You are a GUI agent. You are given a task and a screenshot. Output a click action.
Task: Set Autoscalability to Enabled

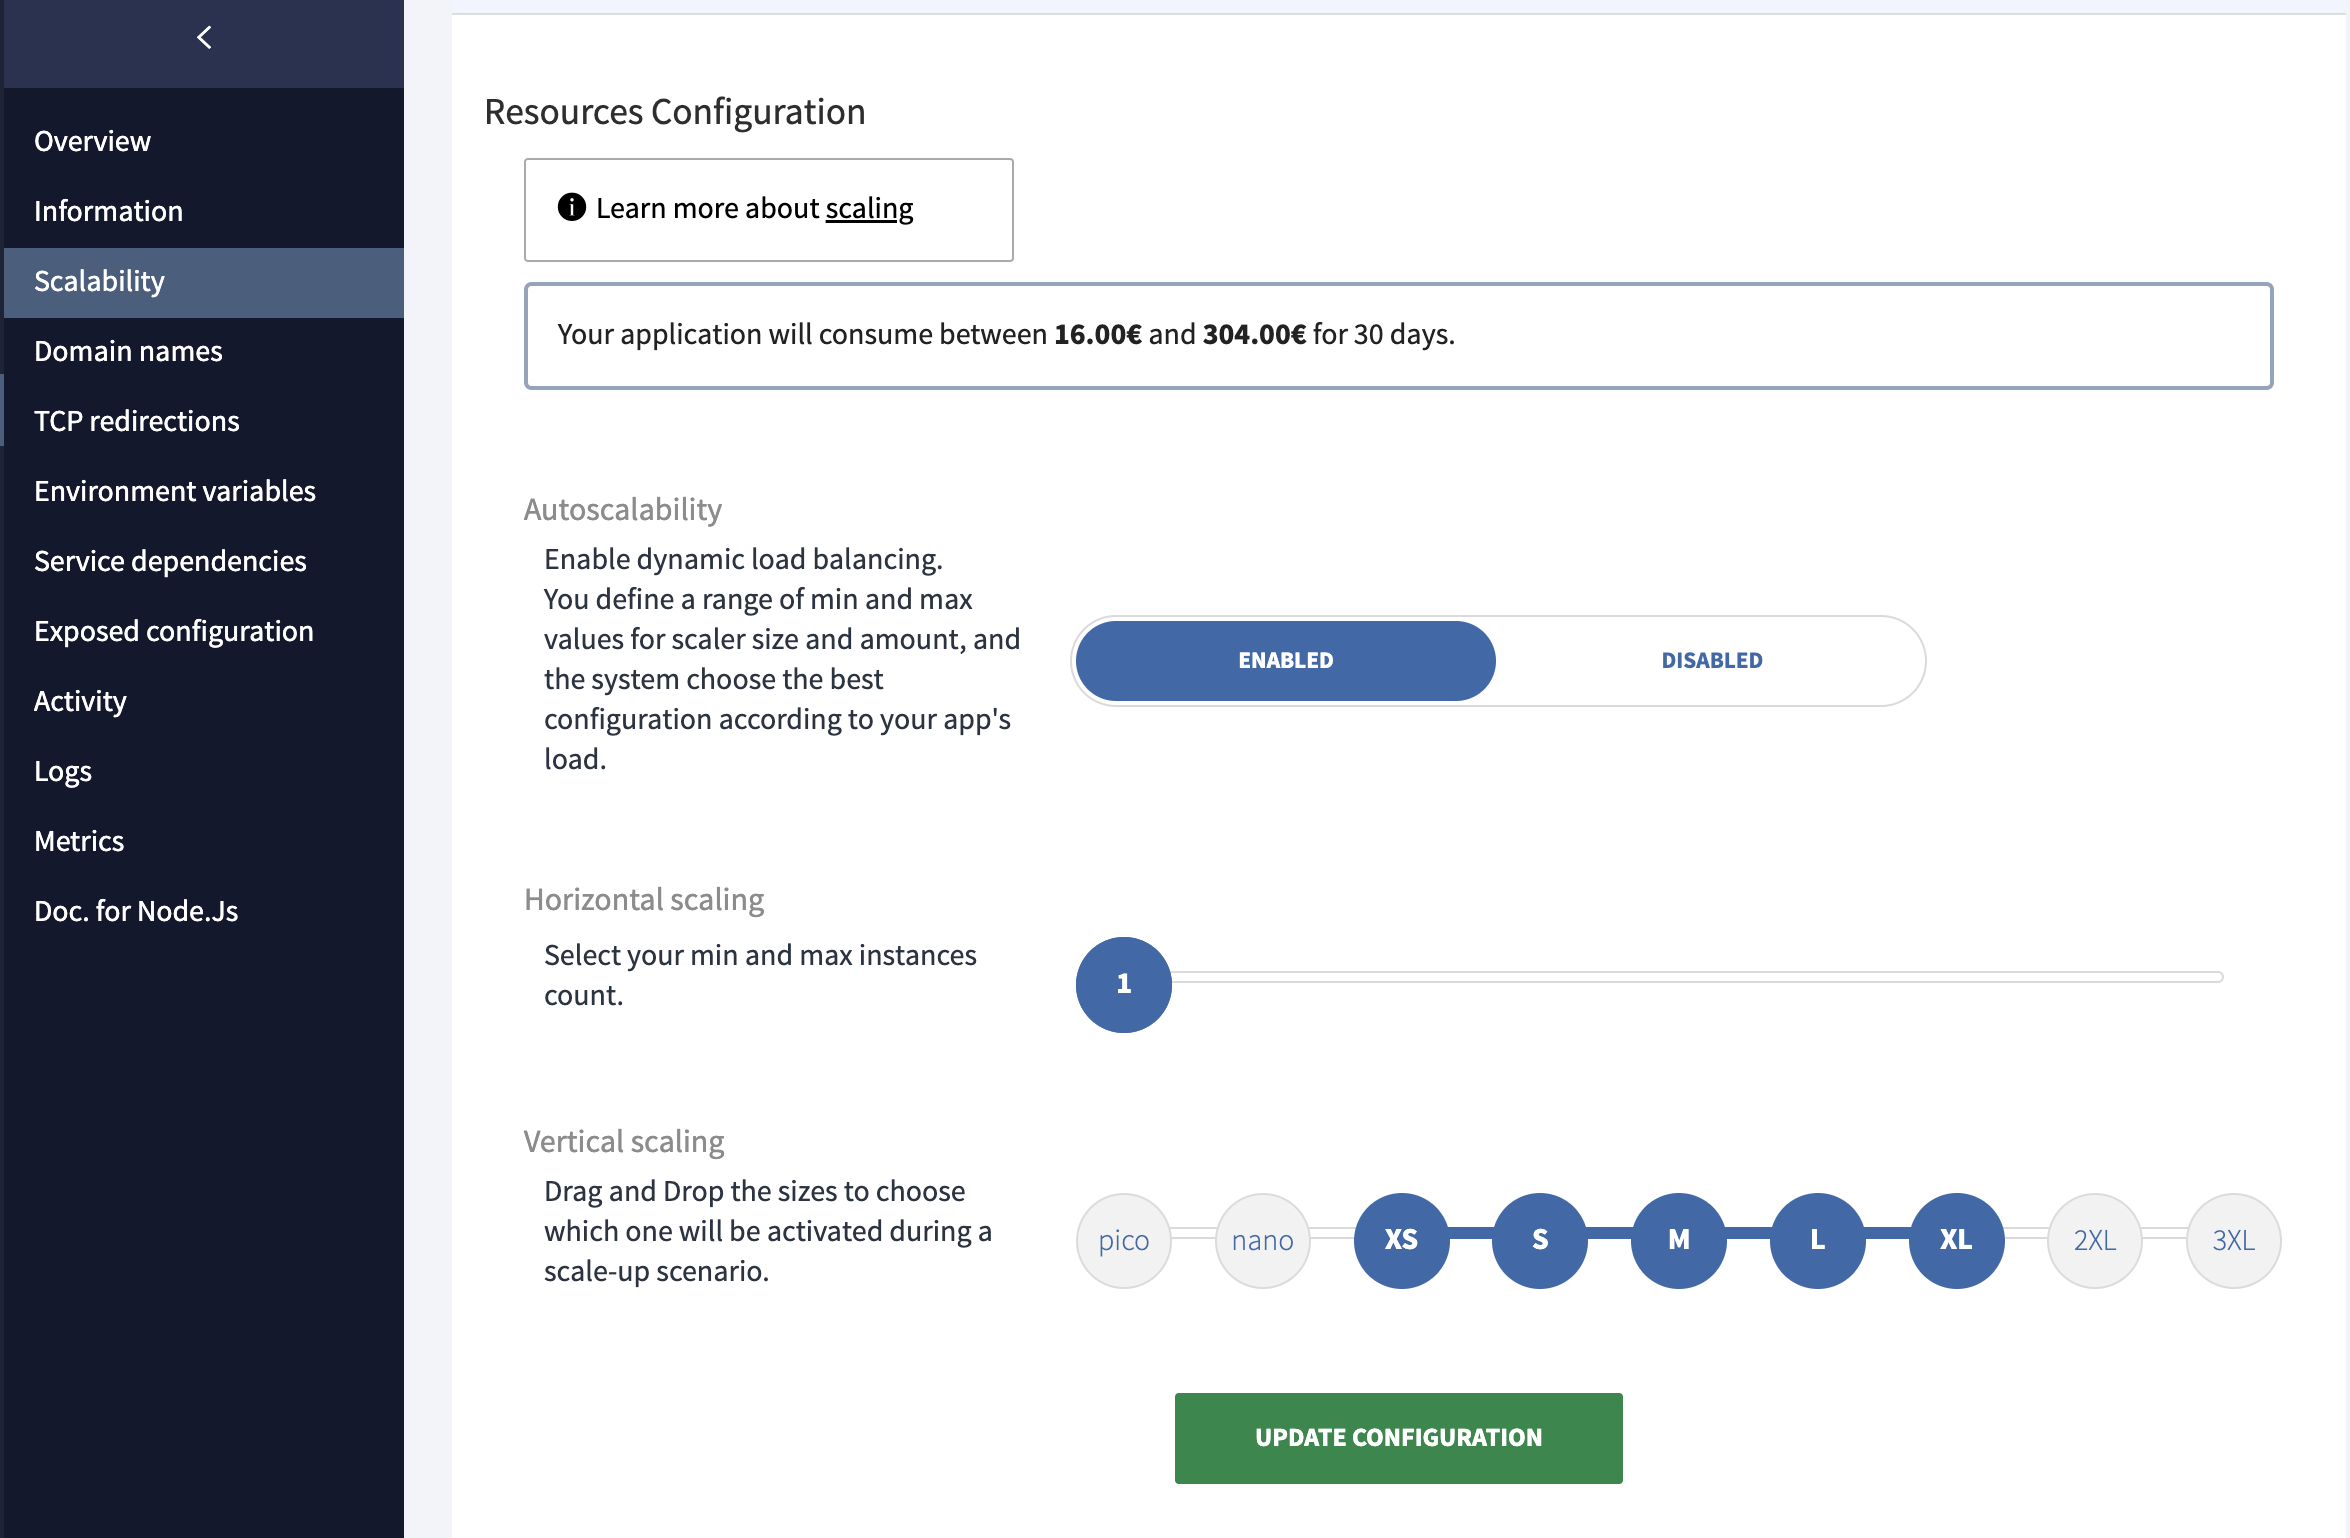click(x=1285, y=660)
